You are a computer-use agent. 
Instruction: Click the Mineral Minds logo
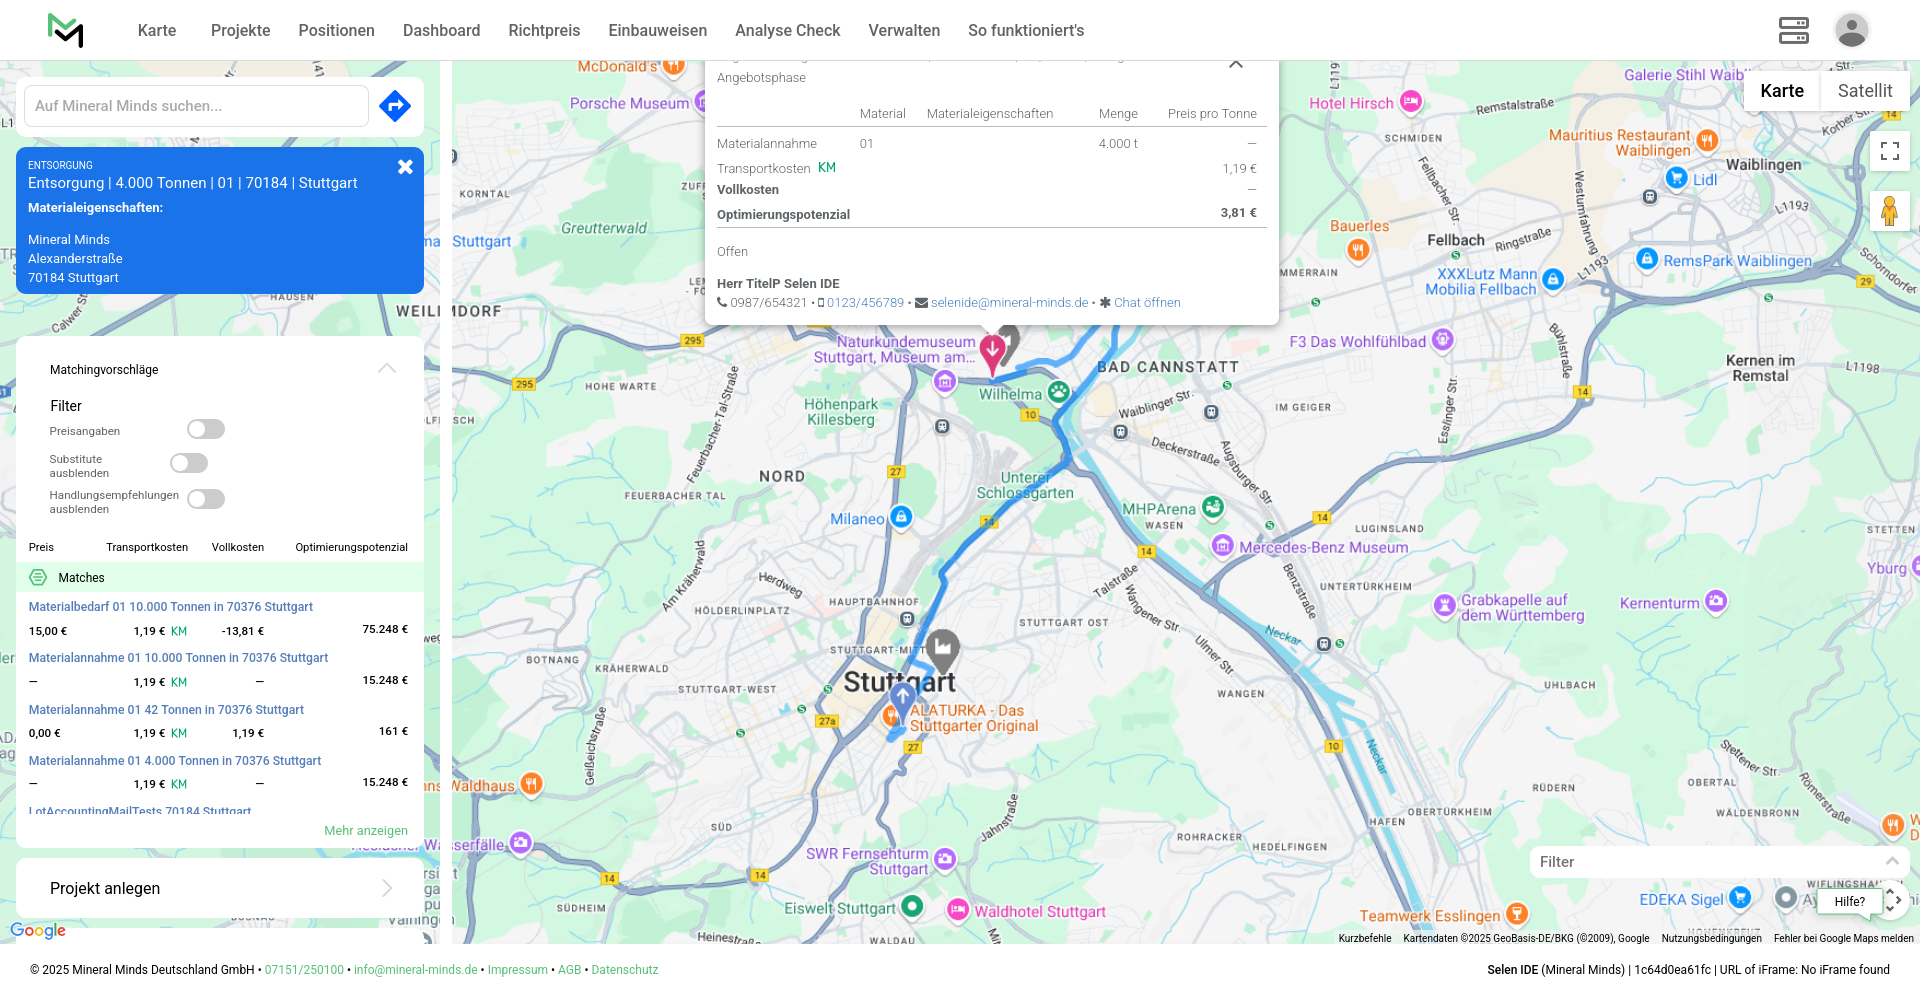pyautogui.click(x=66, y=30)
